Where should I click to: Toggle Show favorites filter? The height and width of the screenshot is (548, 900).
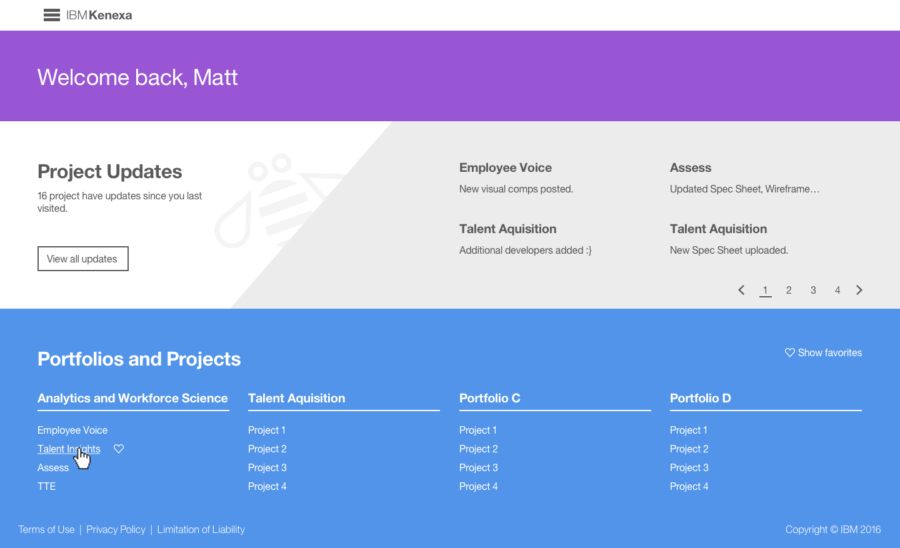click(x=823, y=353)
